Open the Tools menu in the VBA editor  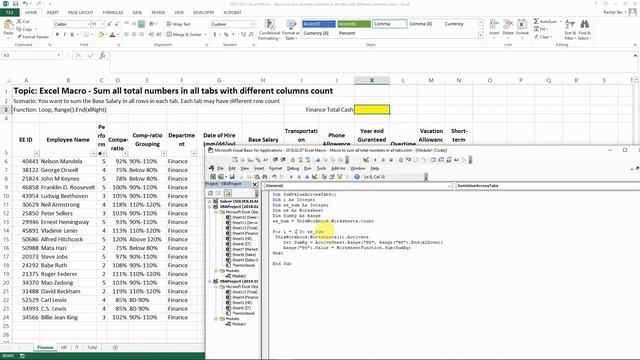click(x=322, y=168)
